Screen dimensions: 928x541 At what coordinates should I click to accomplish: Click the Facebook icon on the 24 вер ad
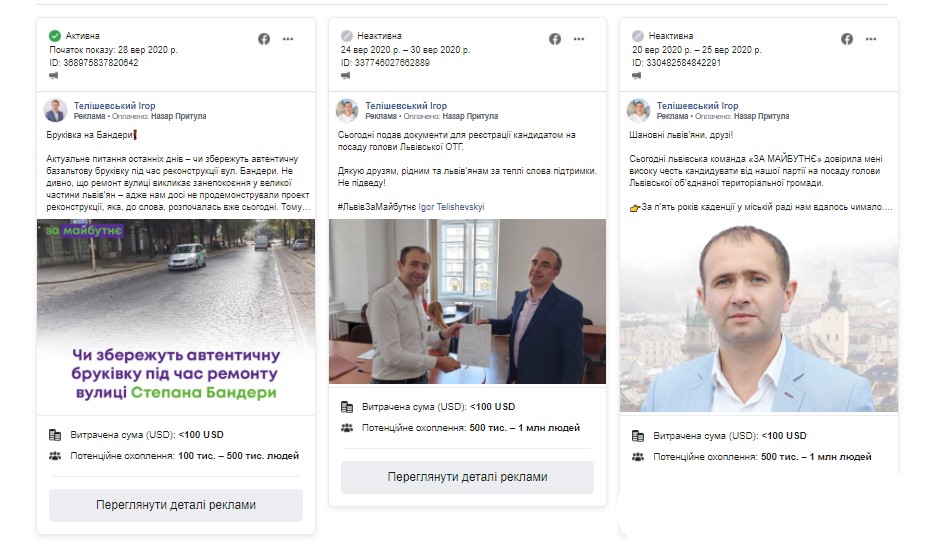click(555, 39)
